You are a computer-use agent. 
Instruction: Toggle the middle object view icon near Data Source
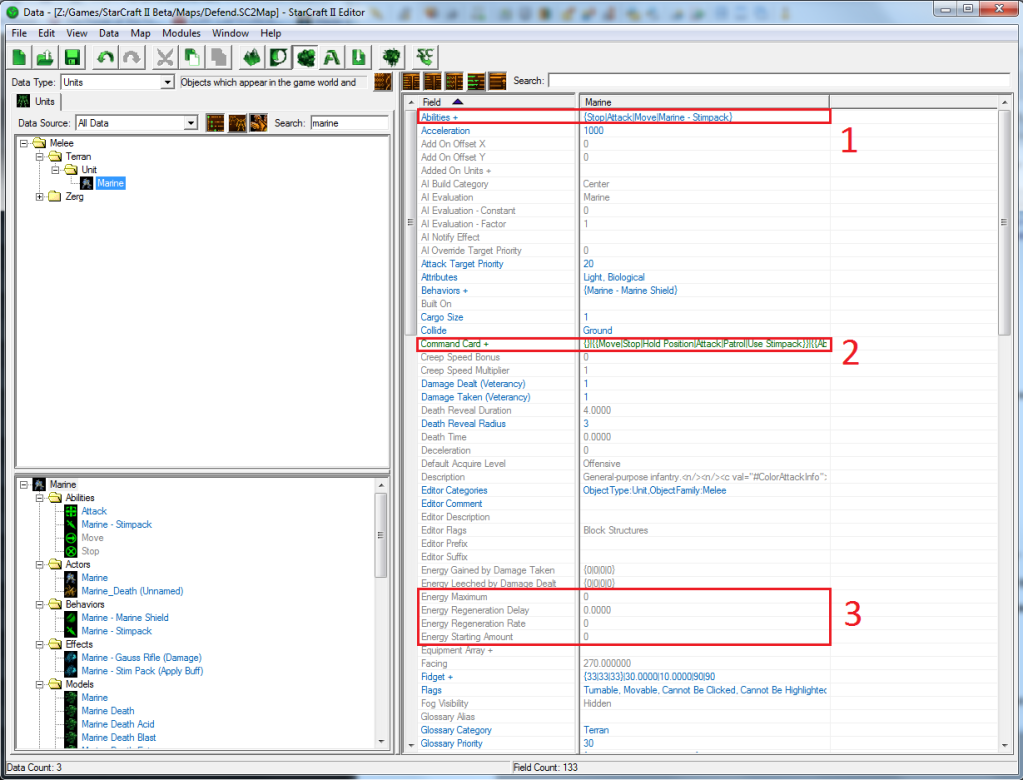pyautogui.click(x=237, y=123)
